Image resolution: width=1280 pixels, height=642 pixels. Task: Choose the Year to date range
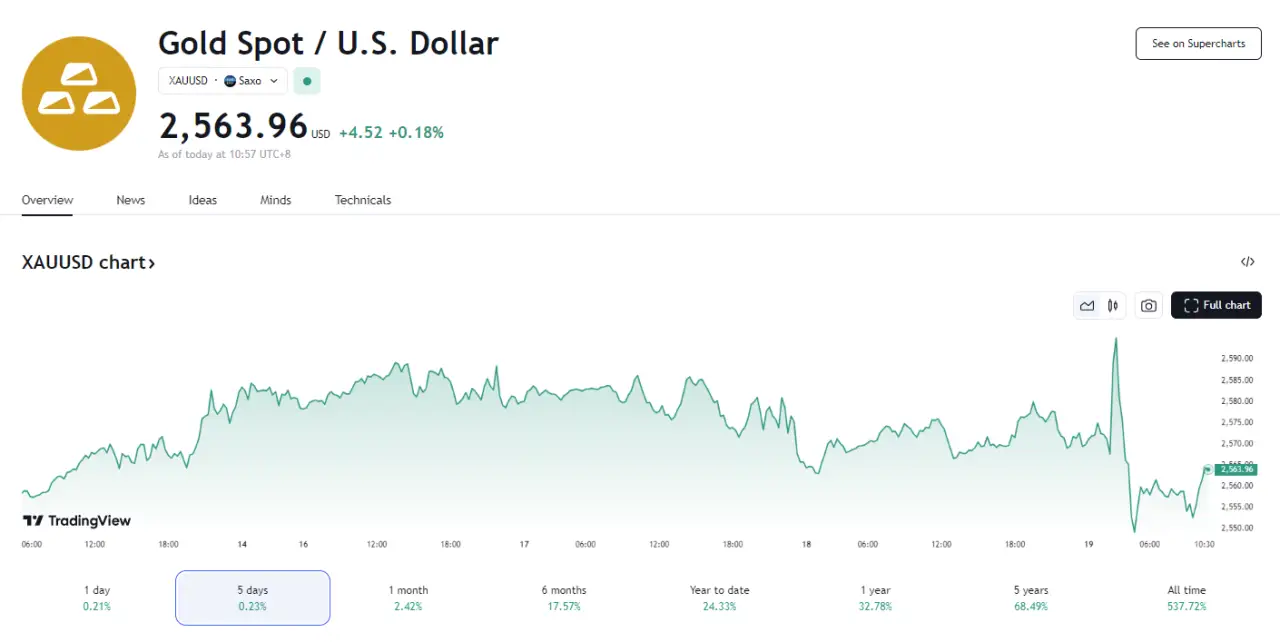point(719,597)
